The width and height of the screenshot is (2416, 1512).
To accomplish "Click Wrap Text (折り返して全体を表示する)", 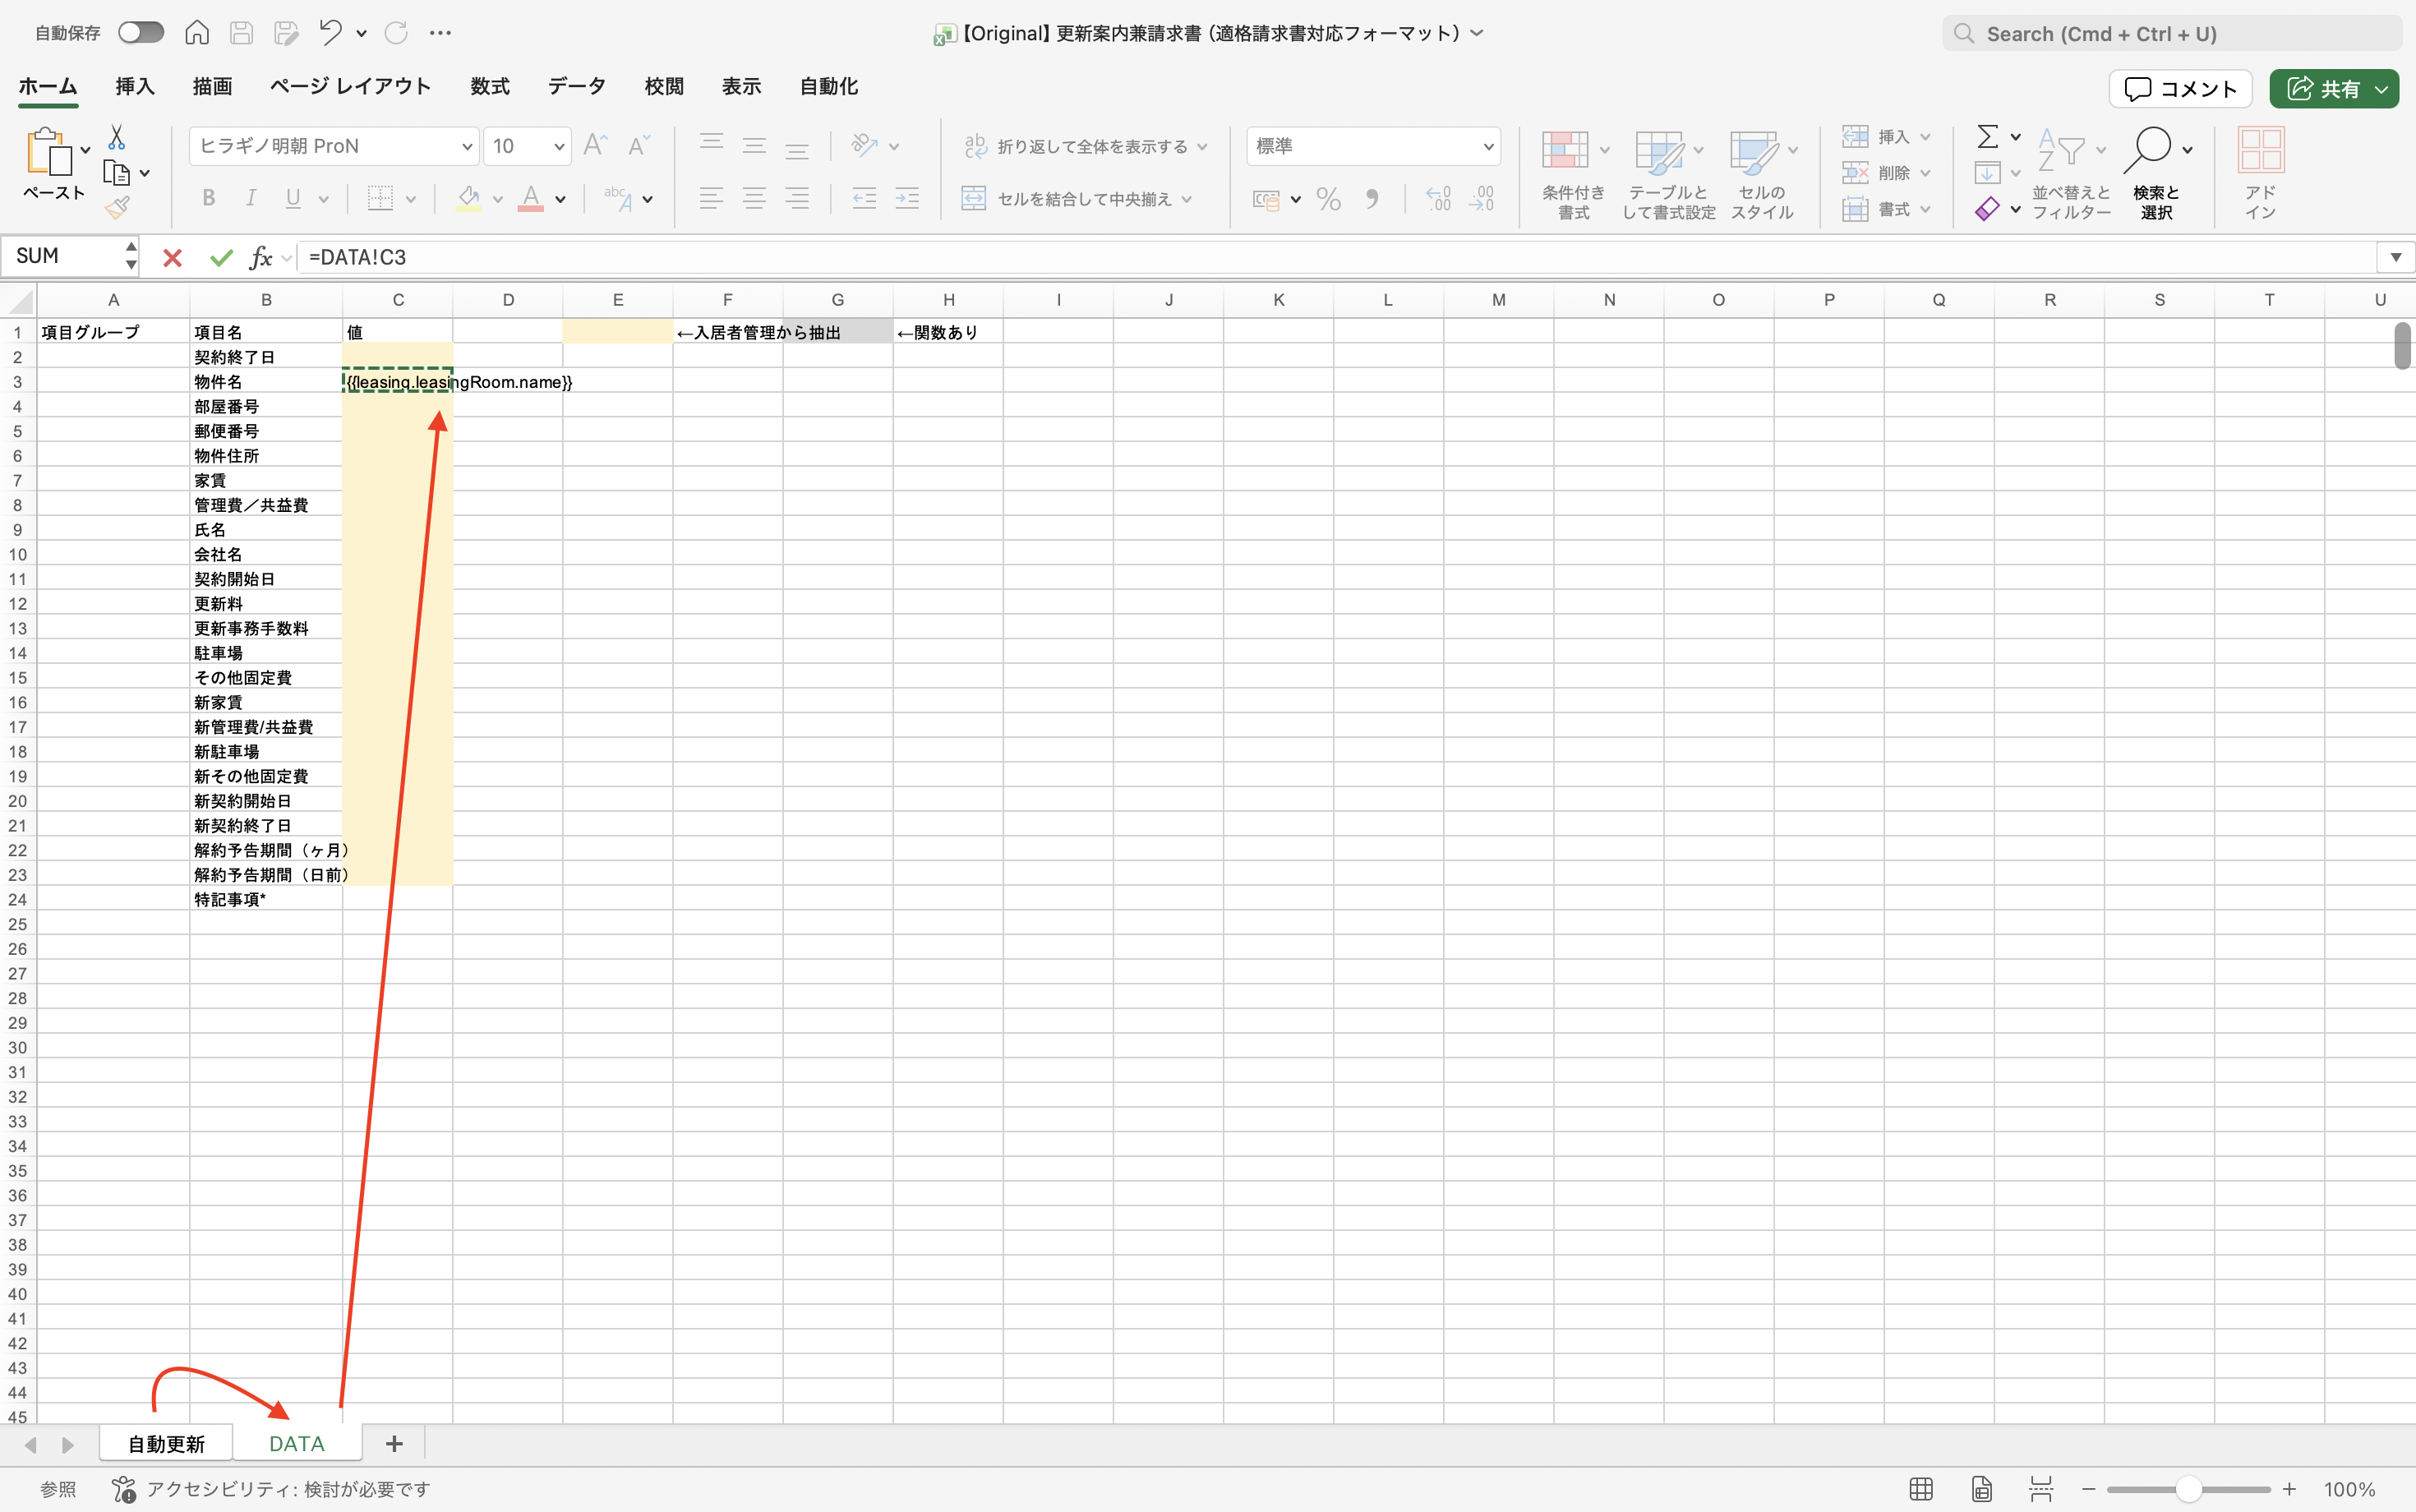I will (1086, 147).
